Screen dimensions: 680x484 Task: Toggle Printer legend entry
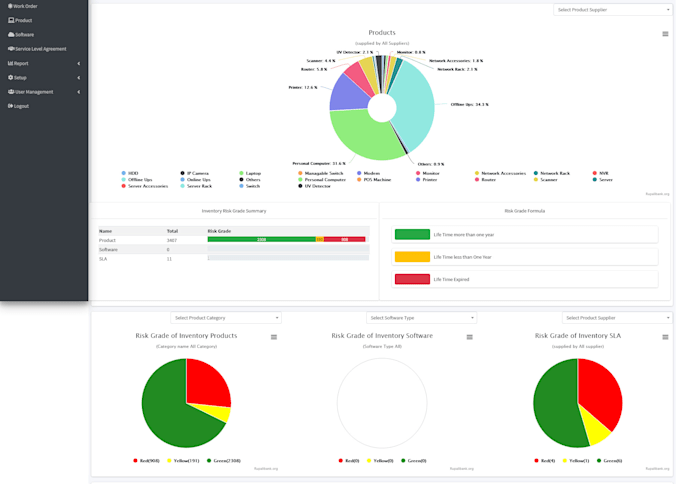(x=427, y=180)
